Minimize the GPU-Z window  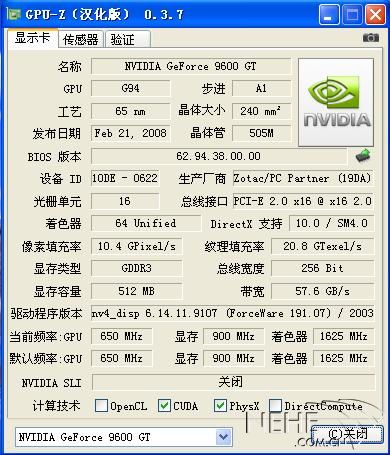point(329,15)
